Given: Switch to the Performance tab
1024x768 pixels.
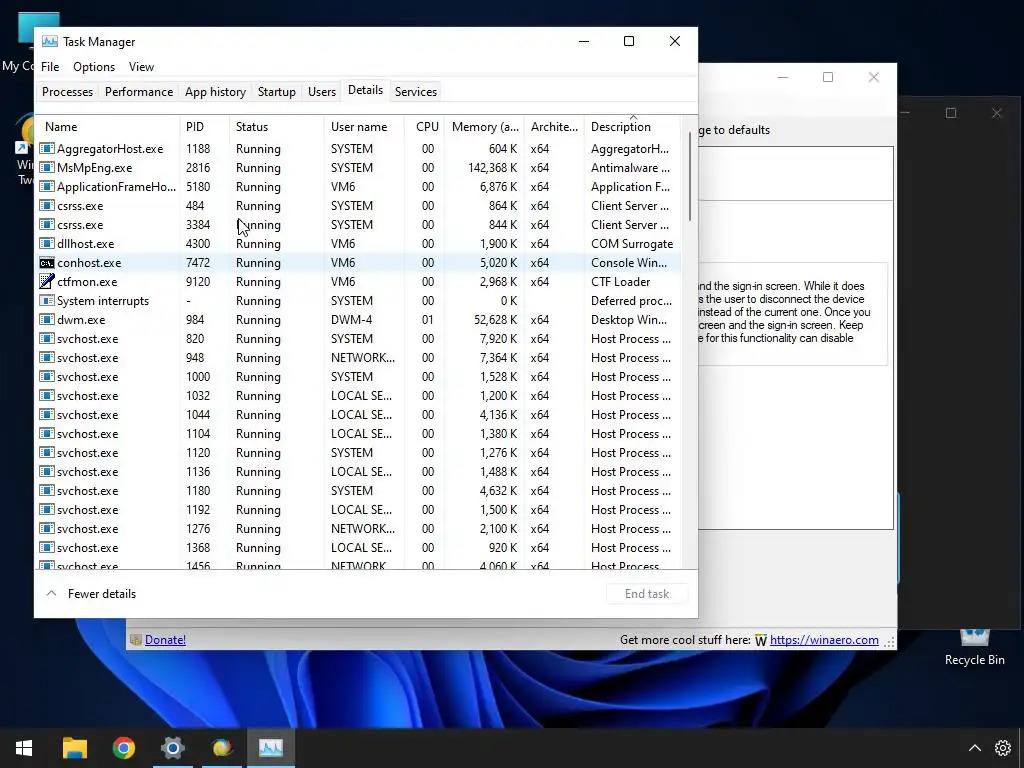Looking at the screenshot, I should coord(139,91).
